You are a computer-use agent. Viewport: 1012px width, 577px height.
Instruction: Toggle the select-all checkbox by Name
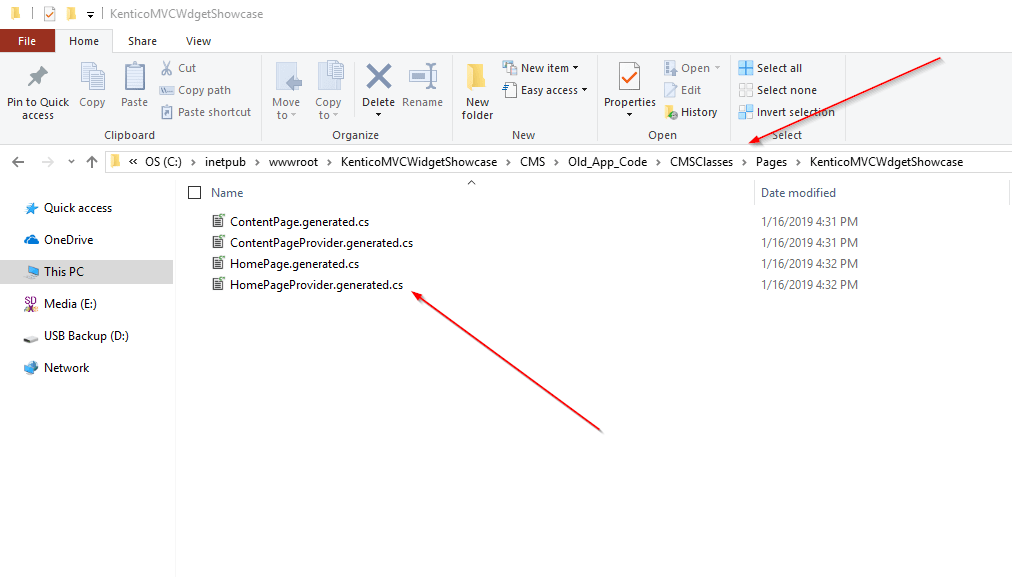tap(194, 192)
